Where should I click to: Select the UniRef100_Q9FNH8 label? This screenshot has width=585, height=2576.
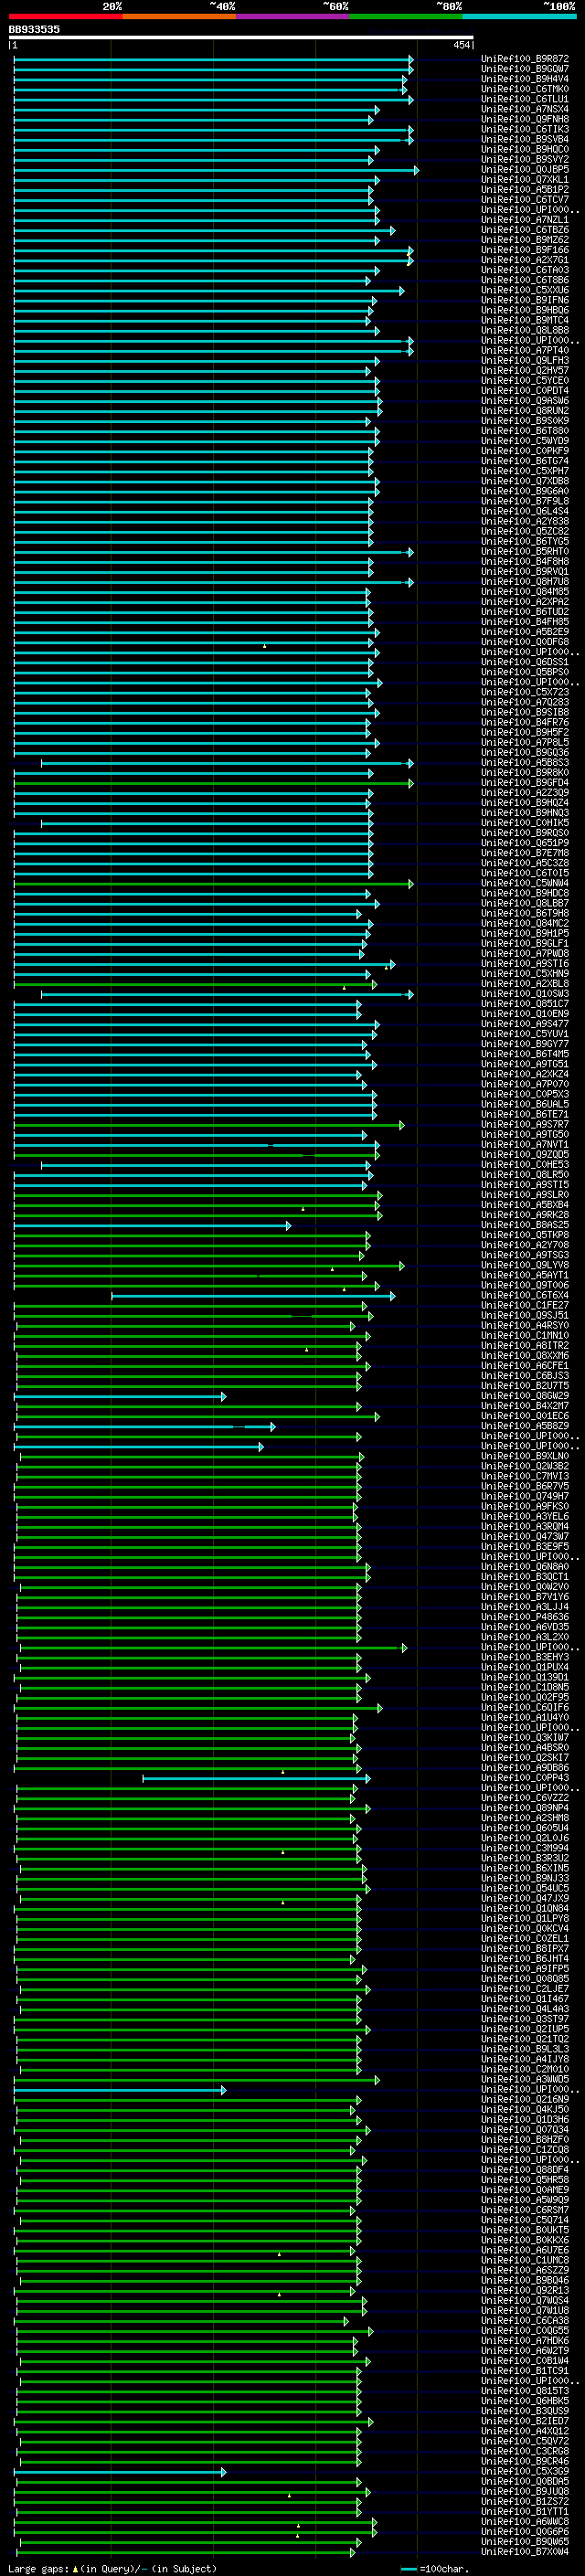525,119
